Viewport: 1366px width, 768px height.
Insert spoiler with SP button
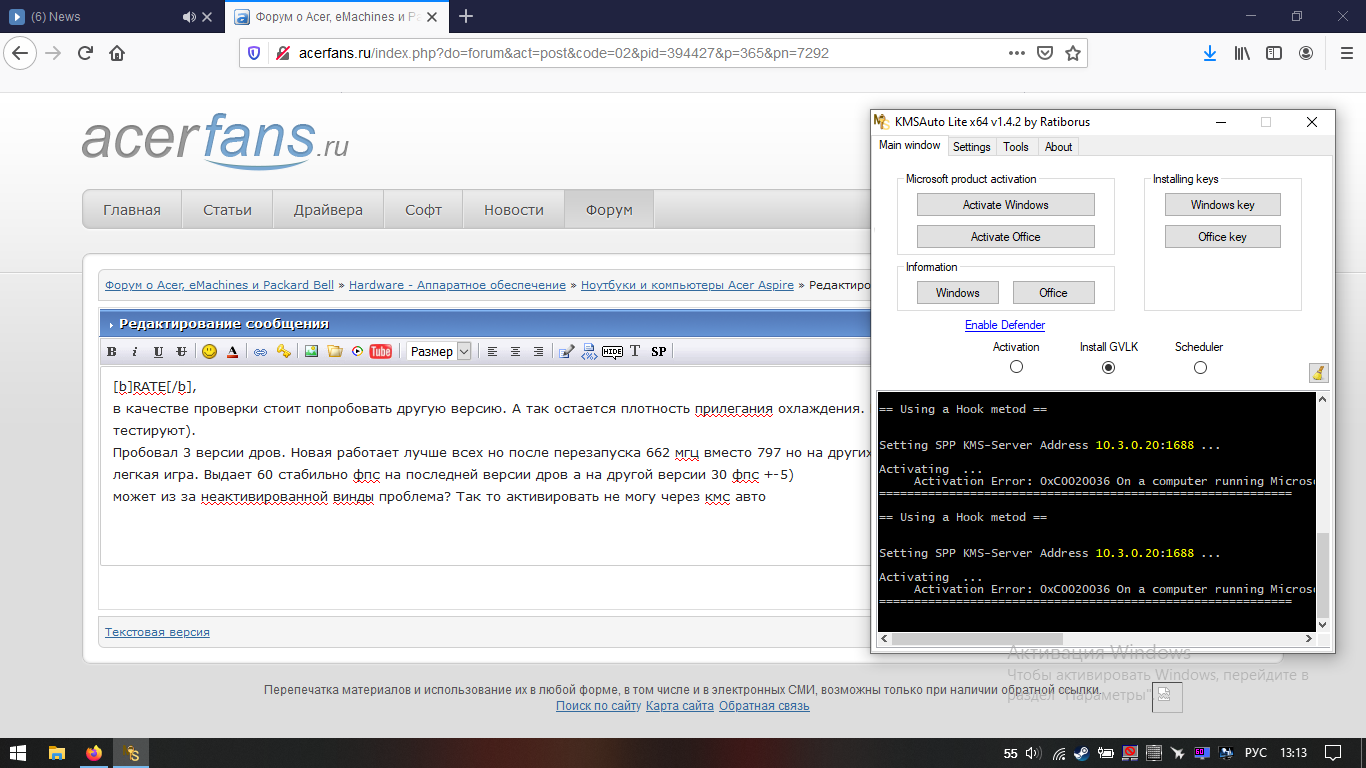(658, 352)
